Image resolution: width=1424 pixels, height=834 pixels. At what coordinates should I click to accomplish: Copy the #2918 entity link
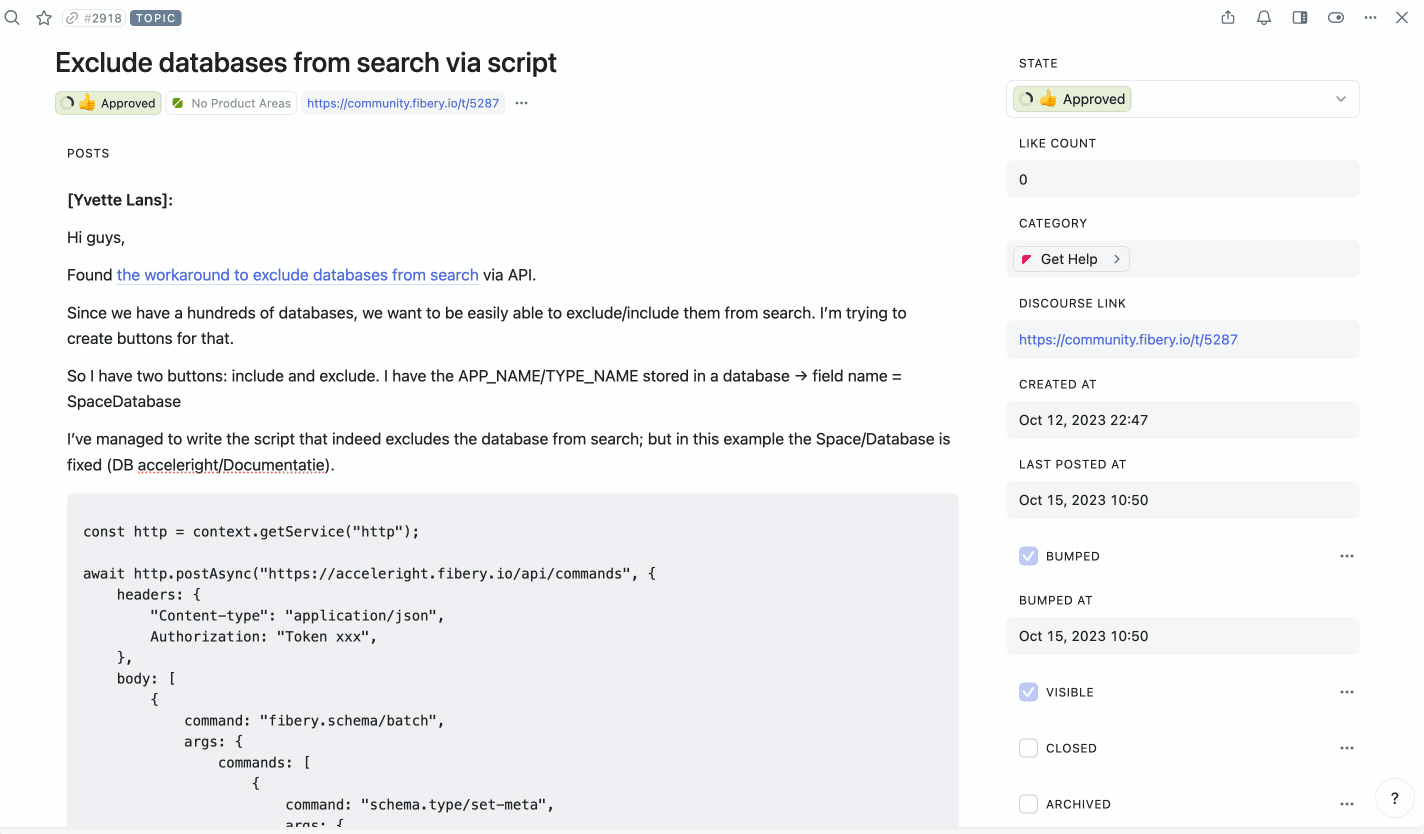pos(93,18)
